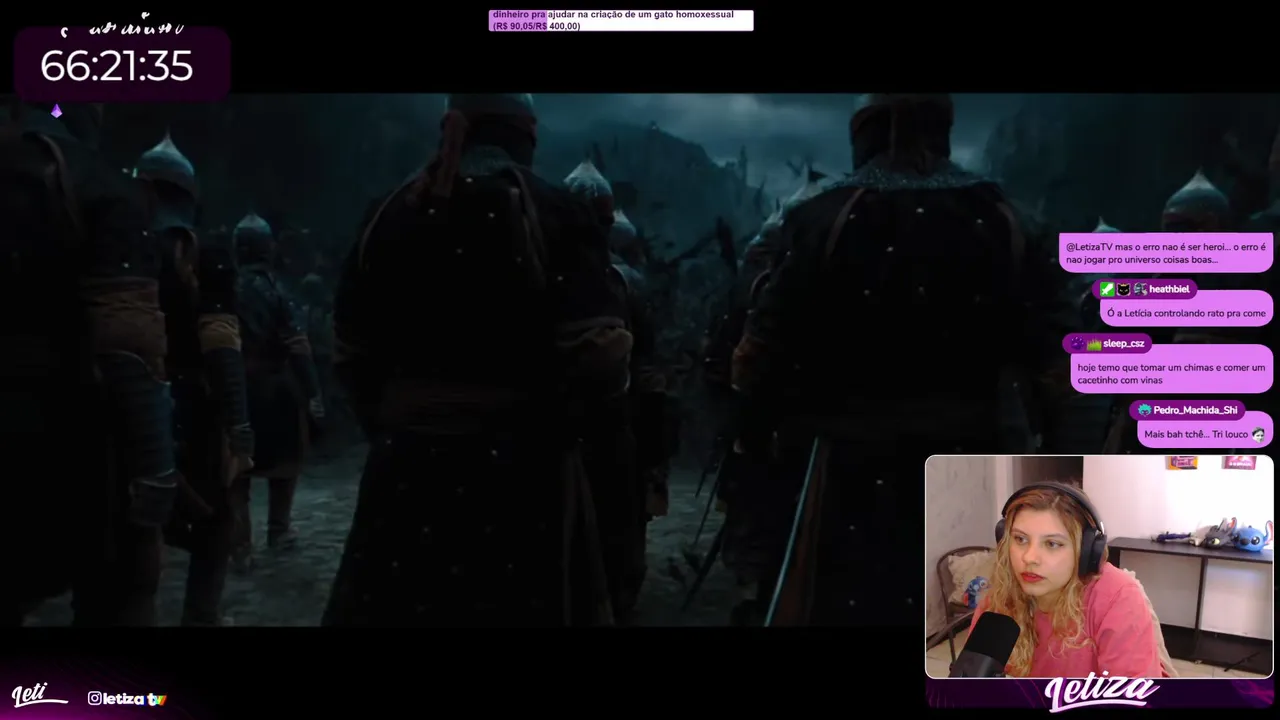Image resolution: width=1280 pixels, height=720 pixels.
Task: Click the emote after 'Tri louco'
Action: tap(1258, 434)
